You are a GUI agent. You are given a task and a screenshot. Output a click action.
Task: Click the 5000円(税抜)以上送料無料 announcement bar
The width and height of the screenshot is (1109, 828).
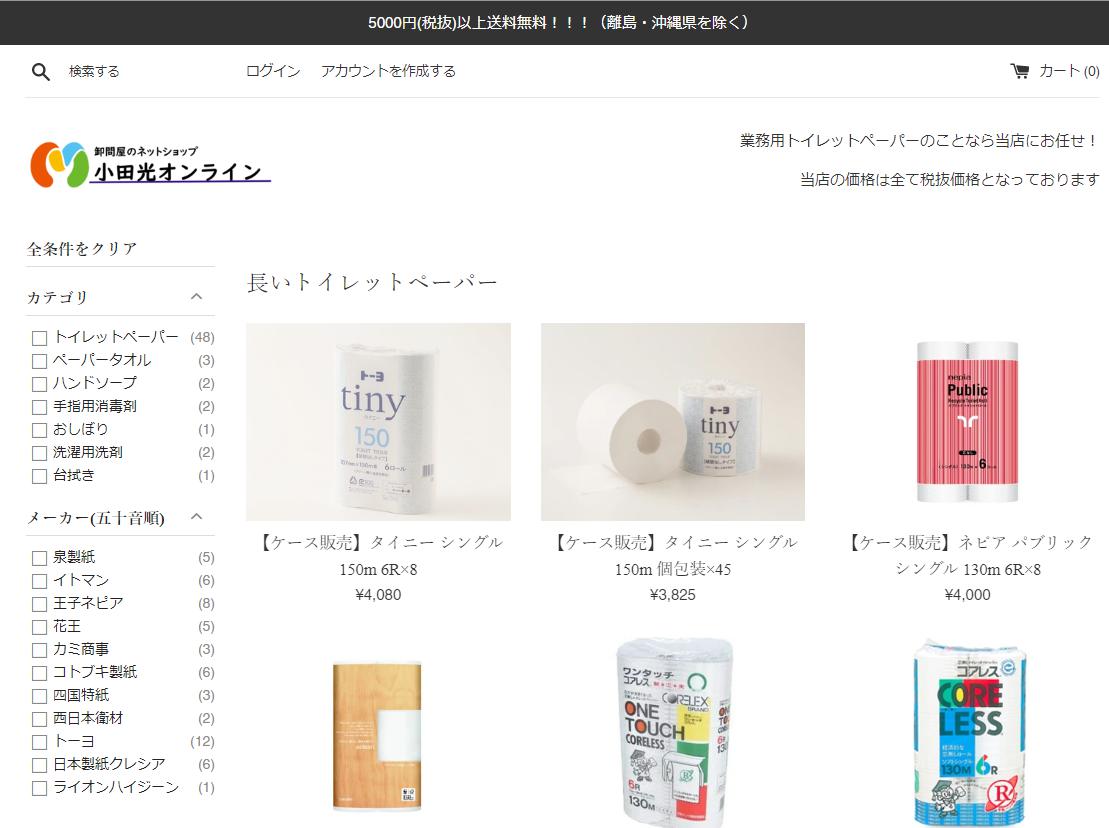pos(554,23)
